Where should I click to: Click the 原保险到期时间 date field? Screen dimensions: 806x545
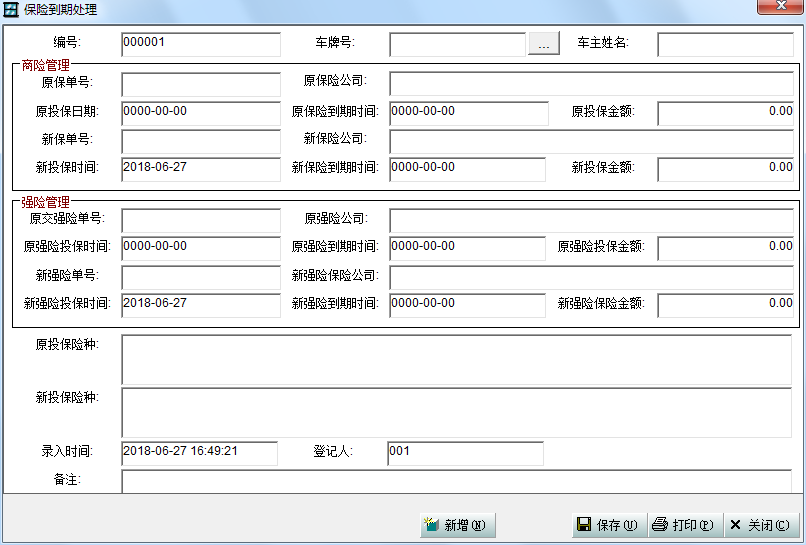click(469, 113)
